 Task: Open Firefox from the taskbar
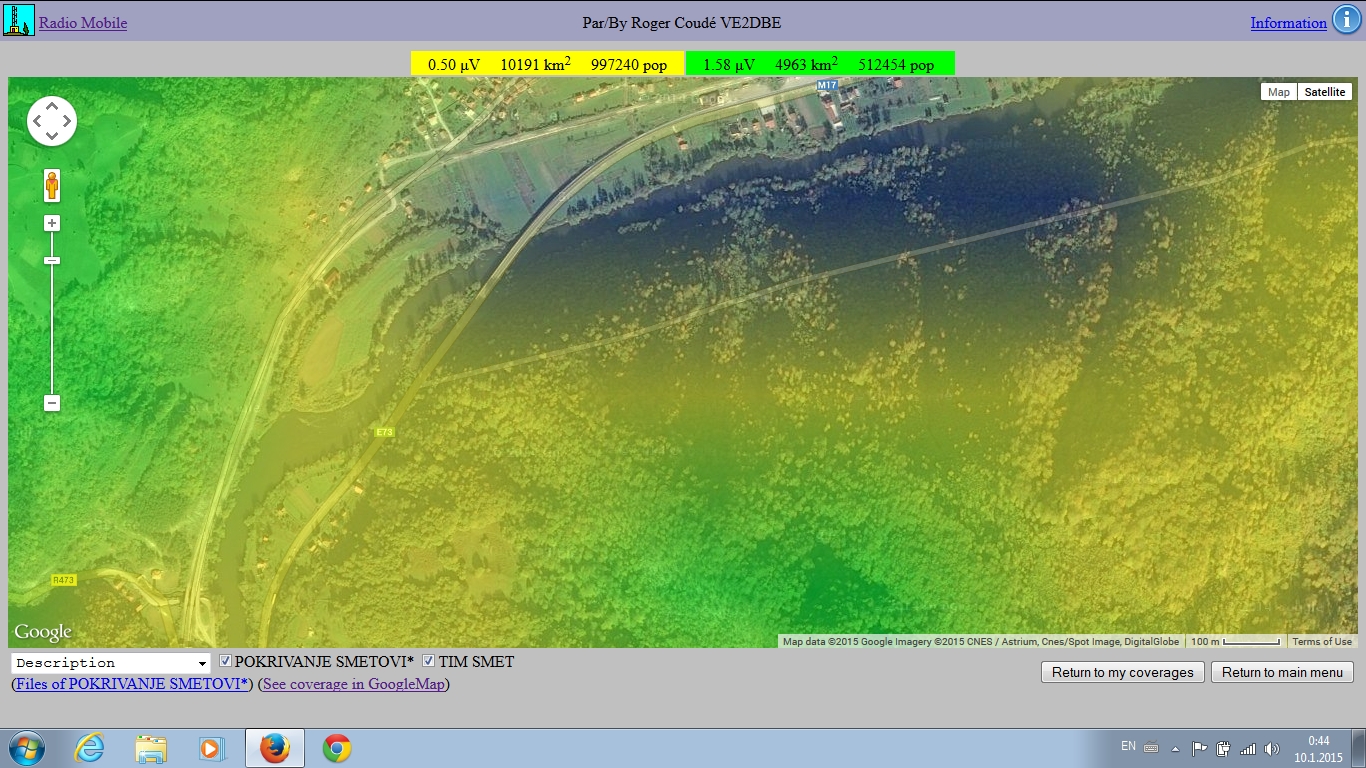tap(274, 748)
